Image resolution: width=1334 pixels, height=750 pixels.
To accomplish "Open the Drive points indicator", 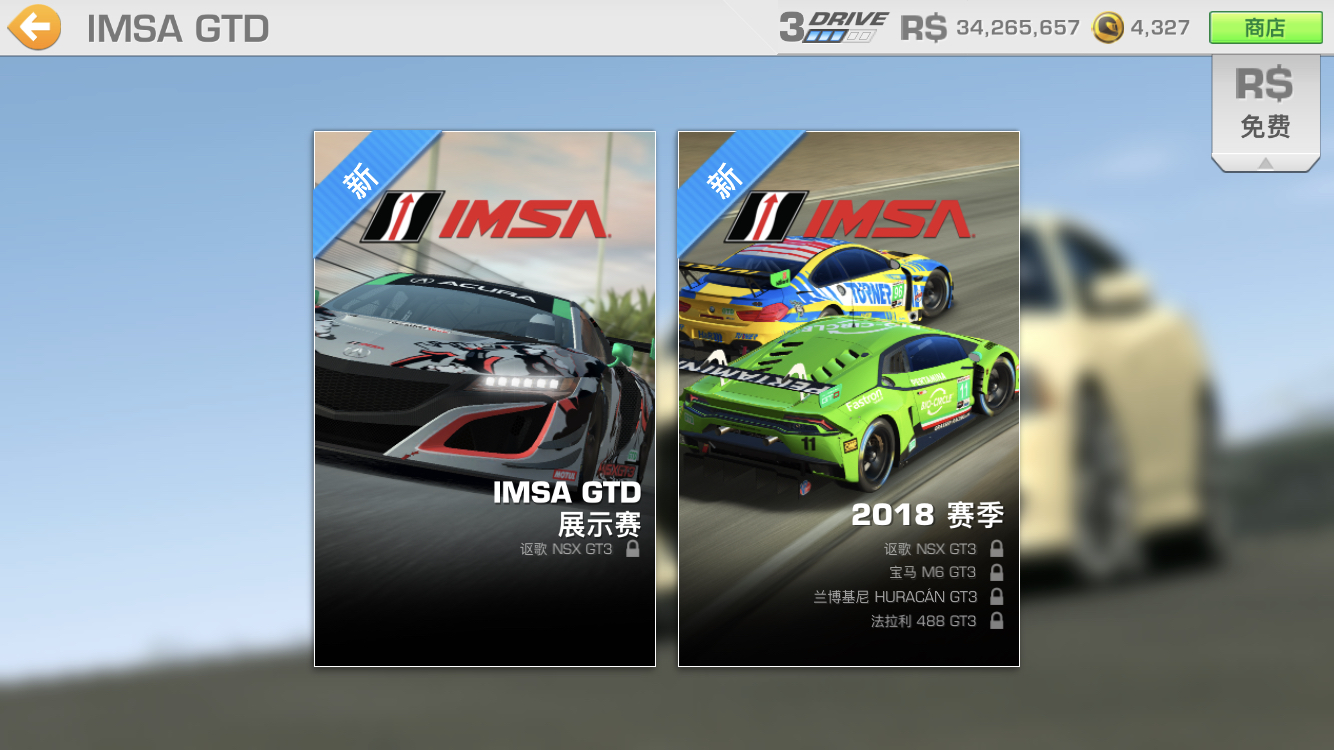I will pos(834,27).
